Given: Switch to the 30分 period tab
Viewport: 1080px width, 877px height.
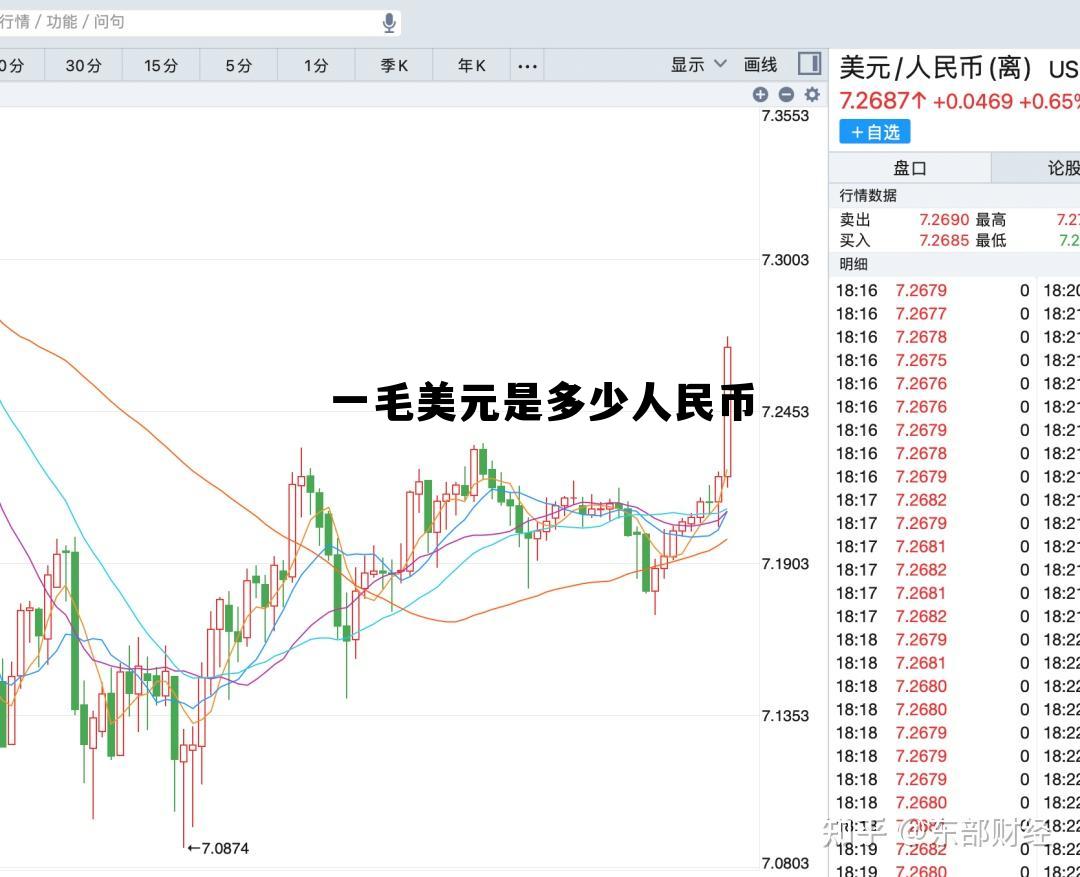Looking at the screenshot, I should click(83, 66).
